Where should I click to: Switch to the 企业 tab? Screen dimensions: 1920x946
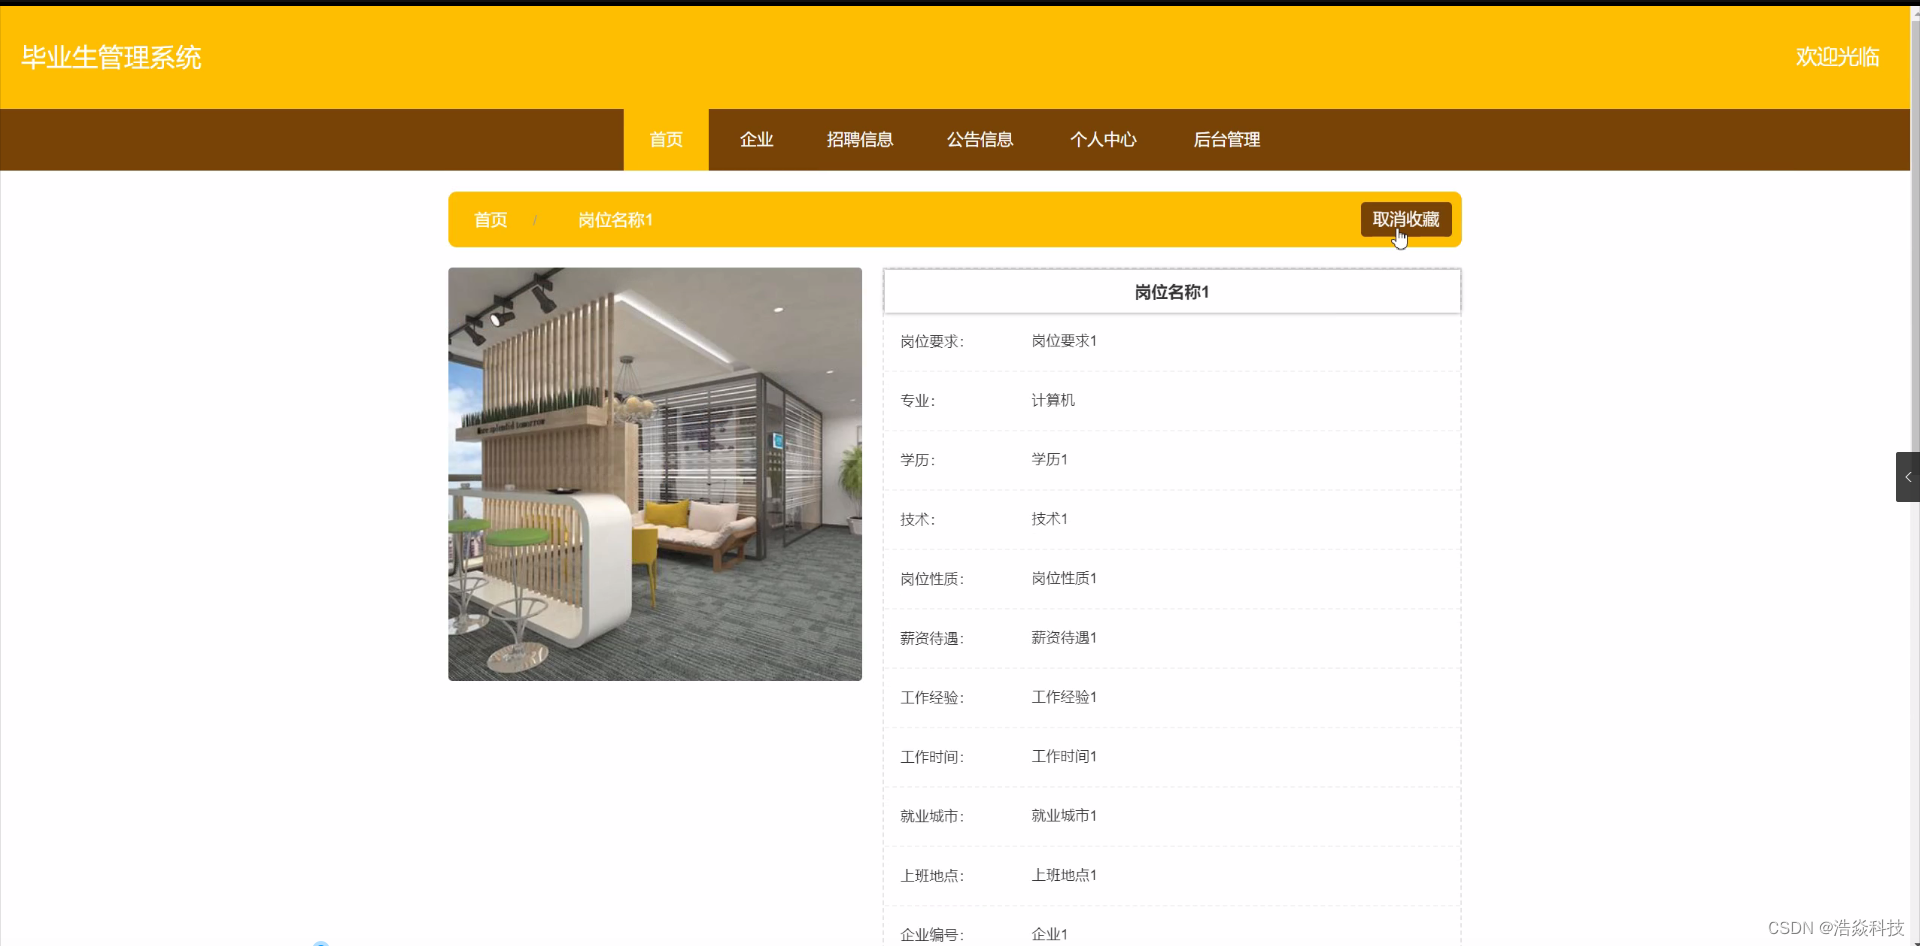tap(756, 139)
